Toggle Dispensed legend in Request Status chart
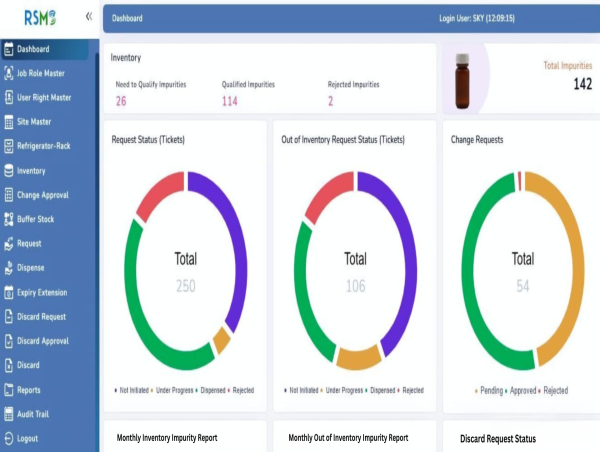 [x=210, y=390]
